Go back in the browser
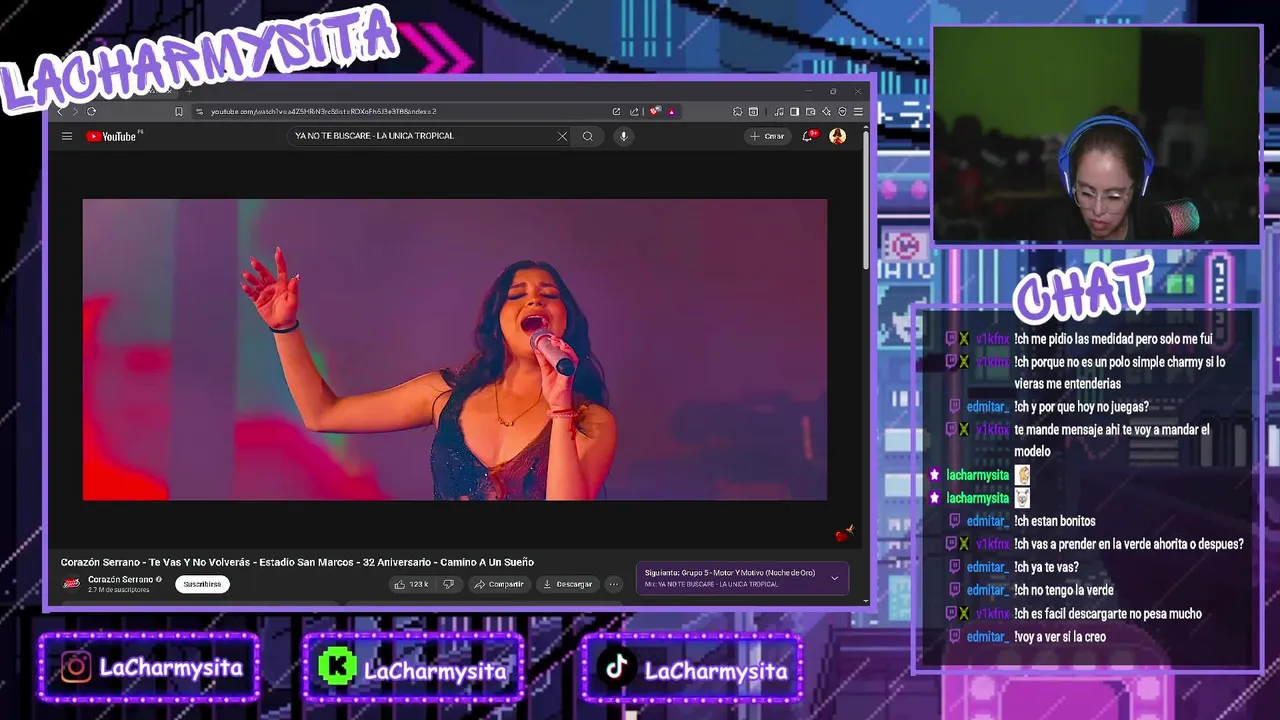1280x720 pixels. point(59,111)
